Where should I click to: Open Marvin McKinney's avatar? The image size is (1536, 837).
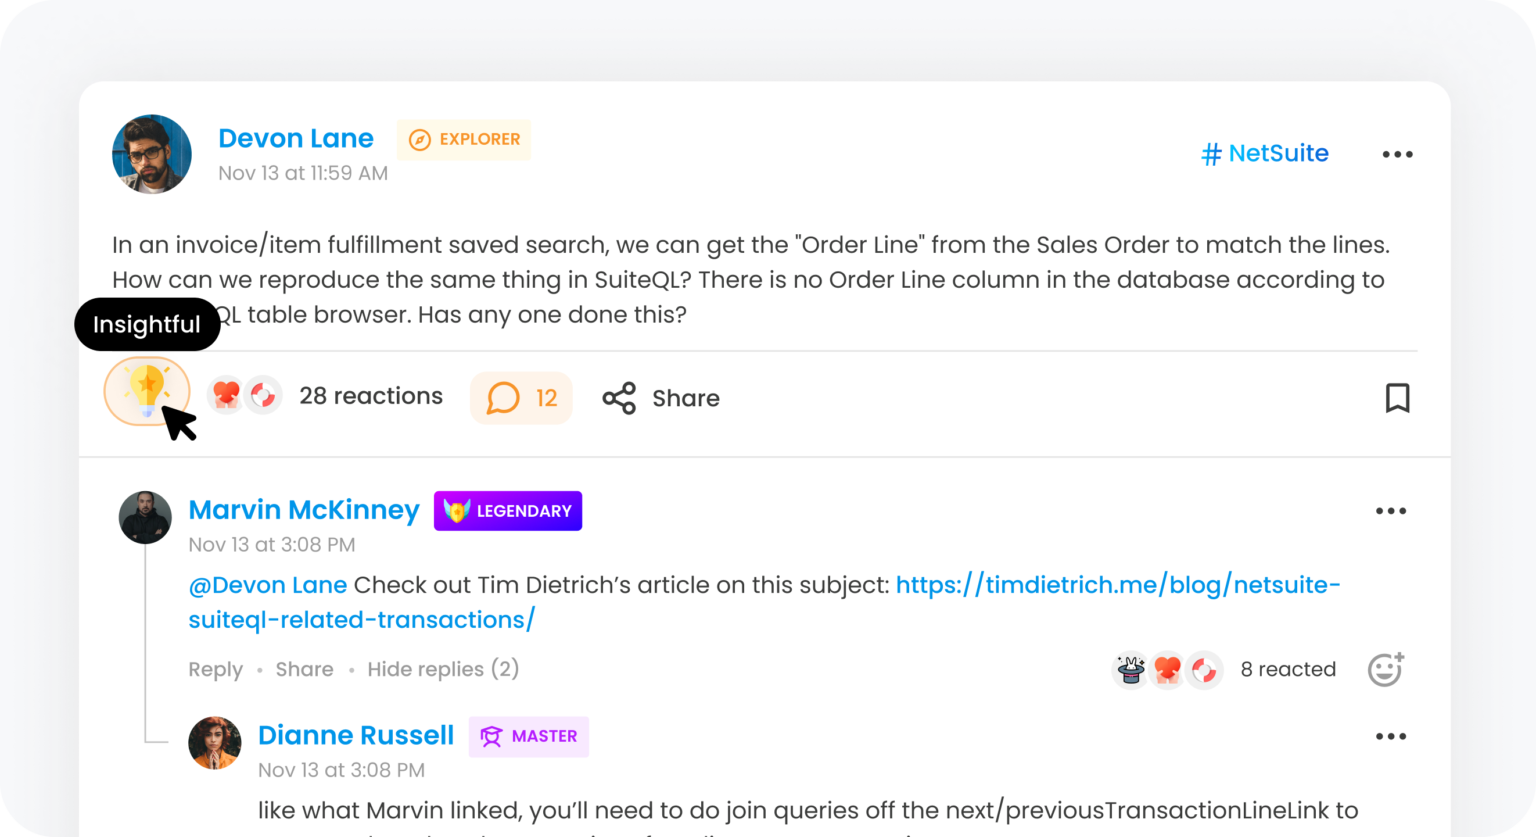pos(145,517)
